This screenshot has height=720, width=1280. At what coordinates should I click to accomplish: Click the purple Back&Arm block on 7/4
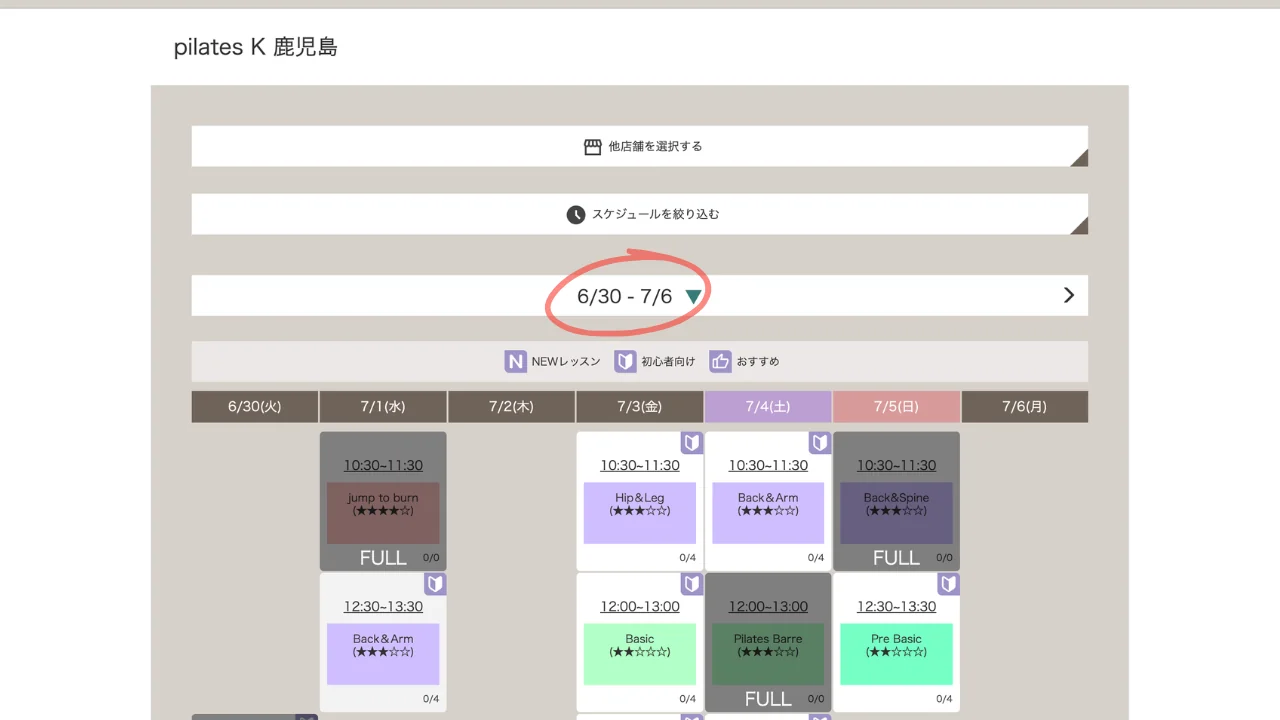768,513
